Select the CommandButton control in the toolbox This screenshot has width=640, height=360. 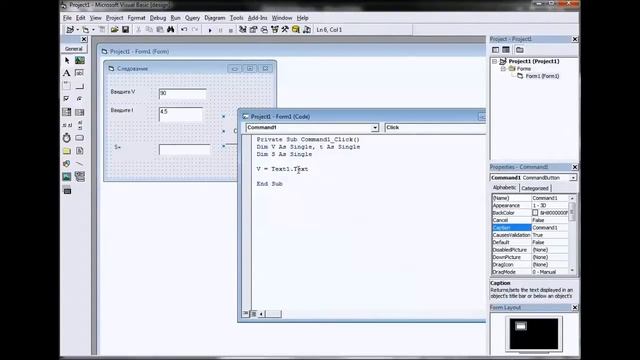point(80,86)
